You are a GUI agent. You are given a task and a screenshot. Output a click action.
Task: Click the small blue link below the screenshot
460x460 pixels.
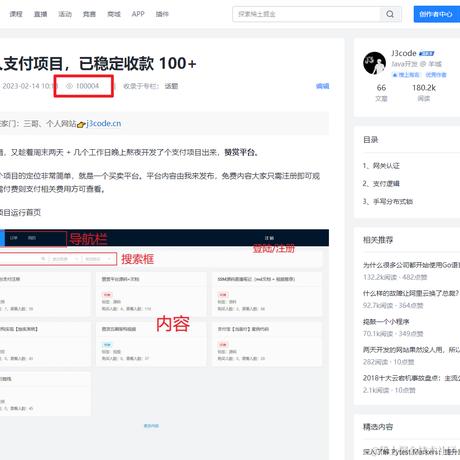point(151,426)
